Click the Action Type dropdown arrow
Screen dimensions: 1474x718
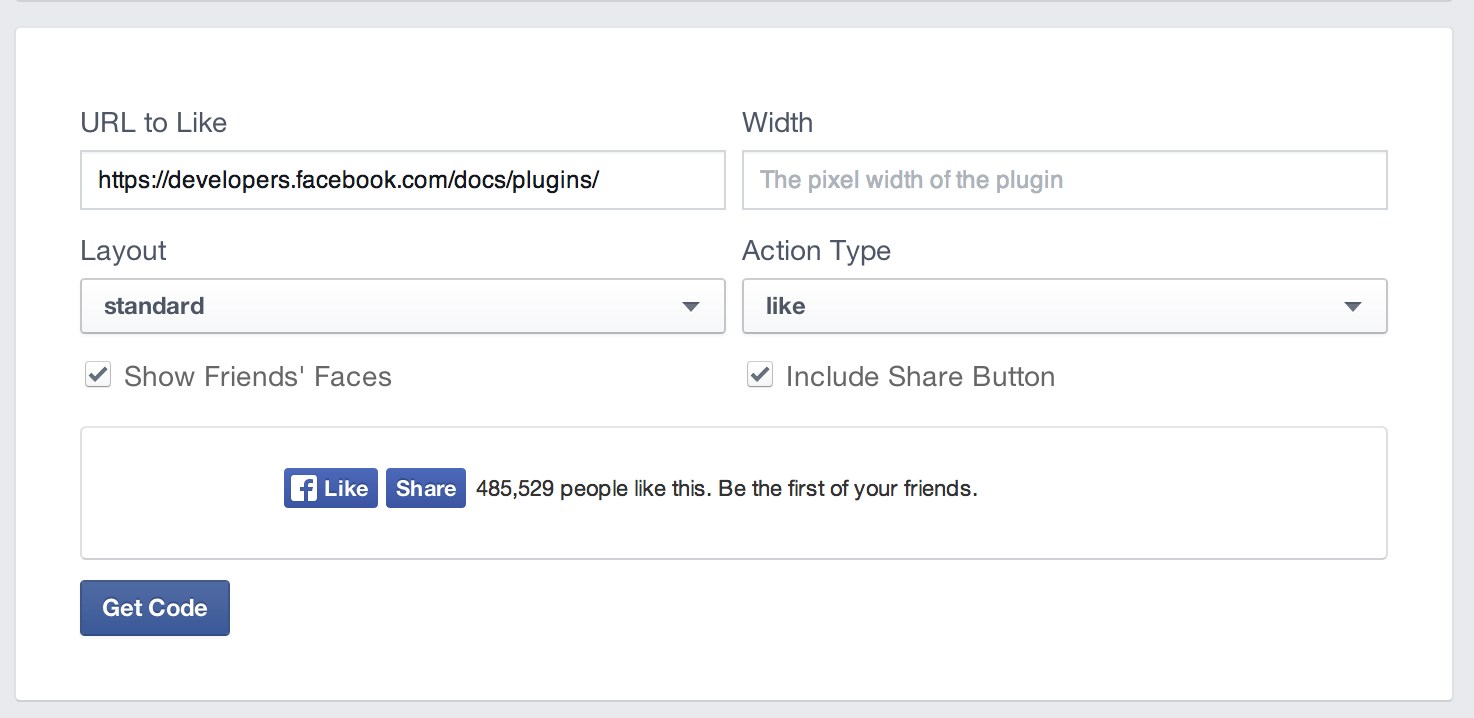(x=1353, y=307)
